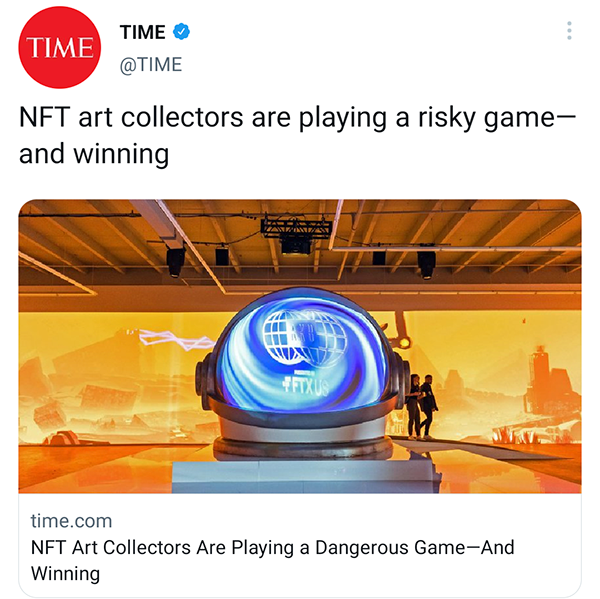Open the time.com domain link
The height and width of the screenshot is (599, 600).
pos(71,521)
